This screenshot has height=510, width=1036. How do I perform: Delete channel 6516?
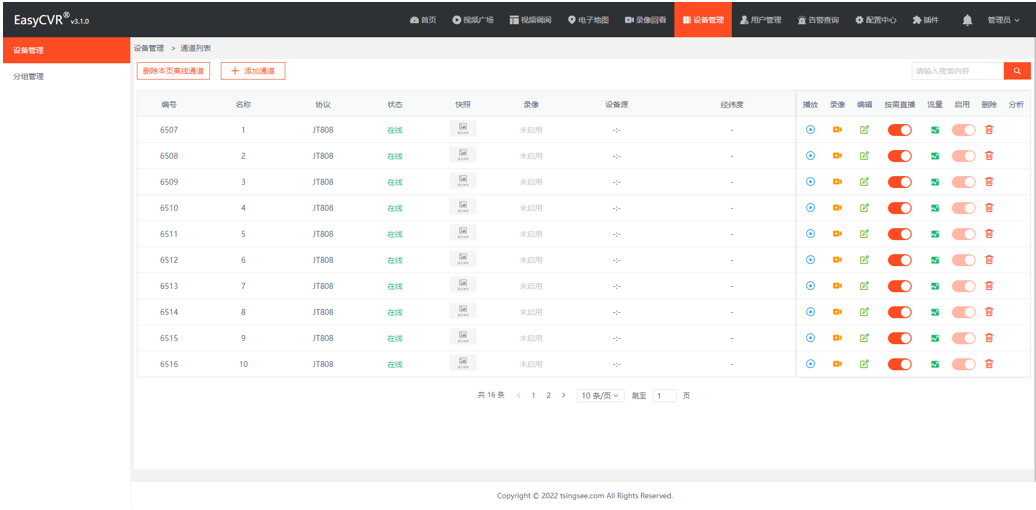989,364
